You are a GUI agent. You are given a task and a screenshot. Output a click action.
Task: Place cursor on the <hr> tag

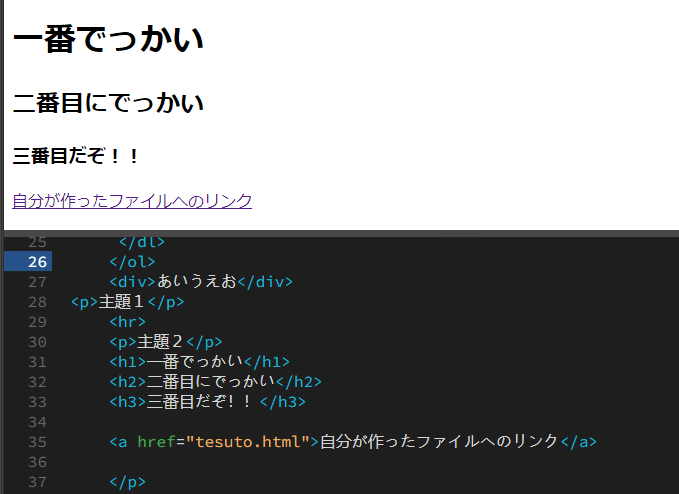point(127,322)
